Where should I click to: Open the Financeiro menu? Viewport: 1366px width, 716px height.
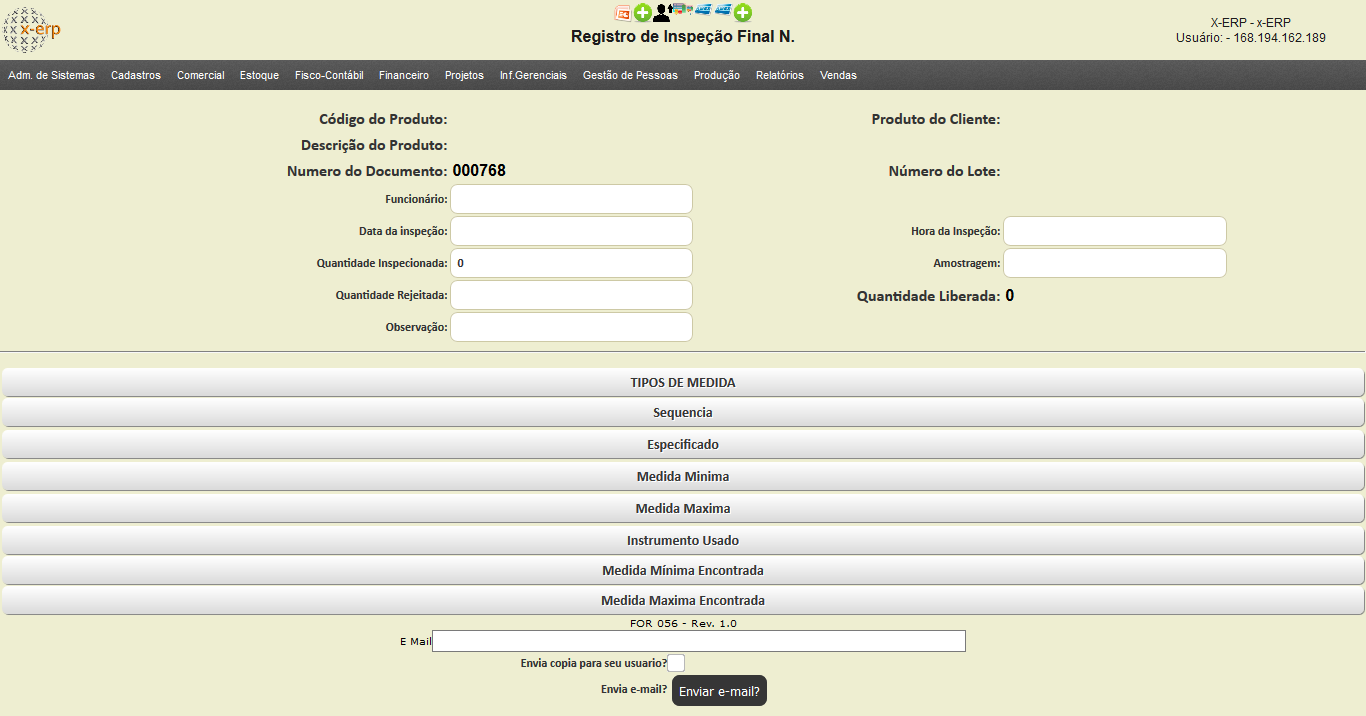(x=404, y=75)
